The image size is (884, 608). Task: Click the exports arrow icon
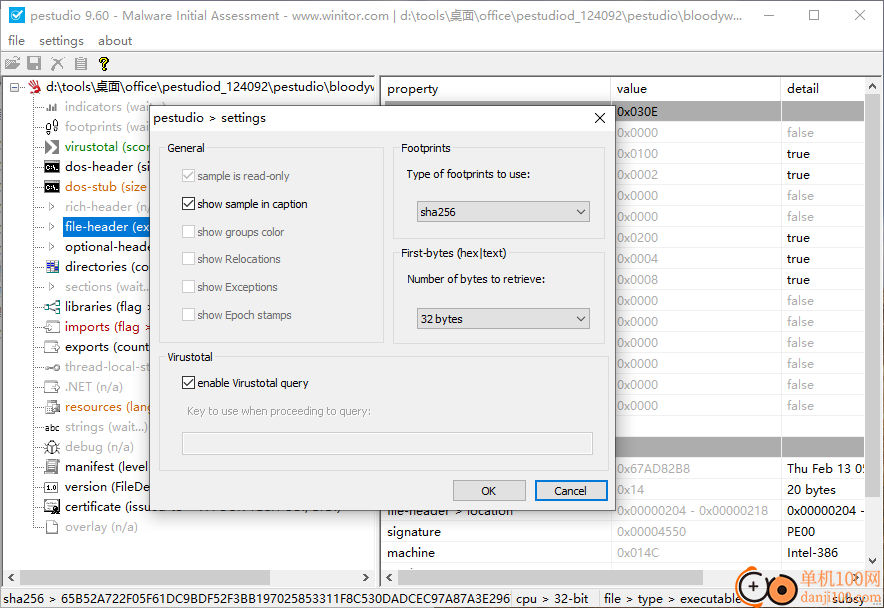[x=52, y=347]
